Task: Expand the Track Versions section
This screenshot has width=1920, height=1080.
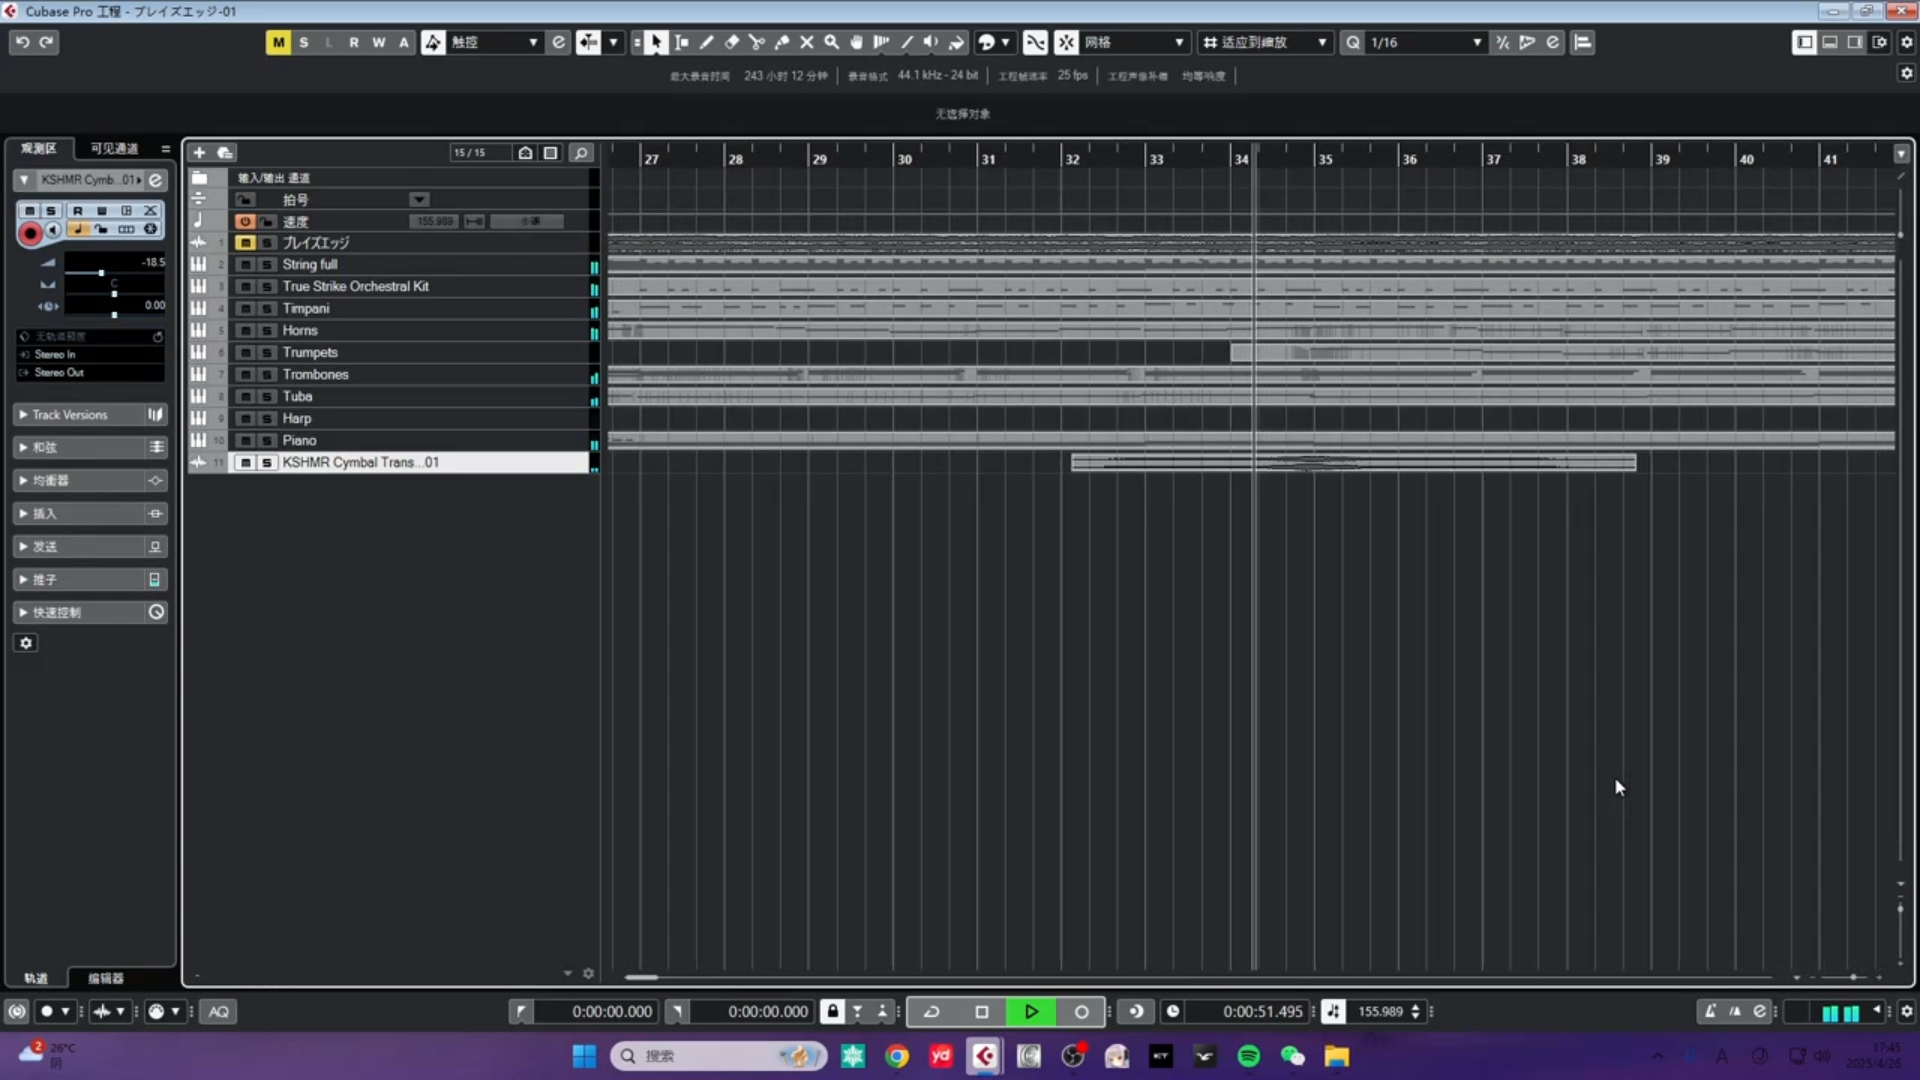Action: tap(90, 414)
